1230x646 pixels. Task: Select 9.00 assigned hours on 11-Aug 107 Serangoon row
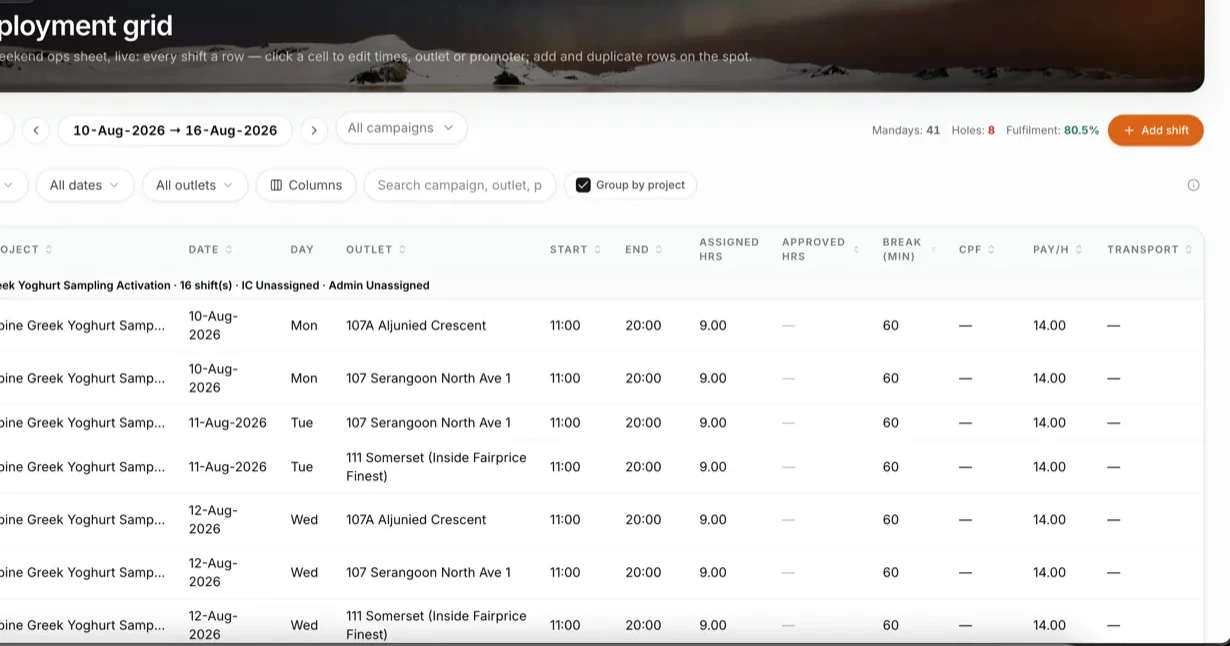click(x=713, y=423)
